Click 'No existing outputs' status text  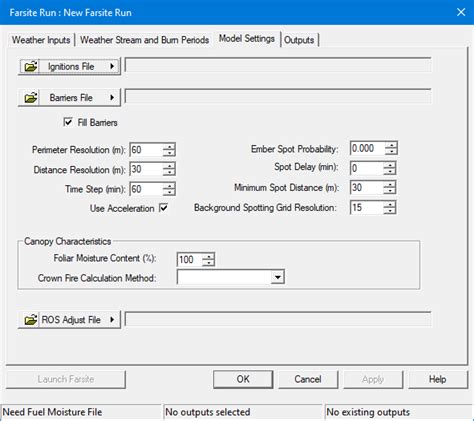click(368, 412)
